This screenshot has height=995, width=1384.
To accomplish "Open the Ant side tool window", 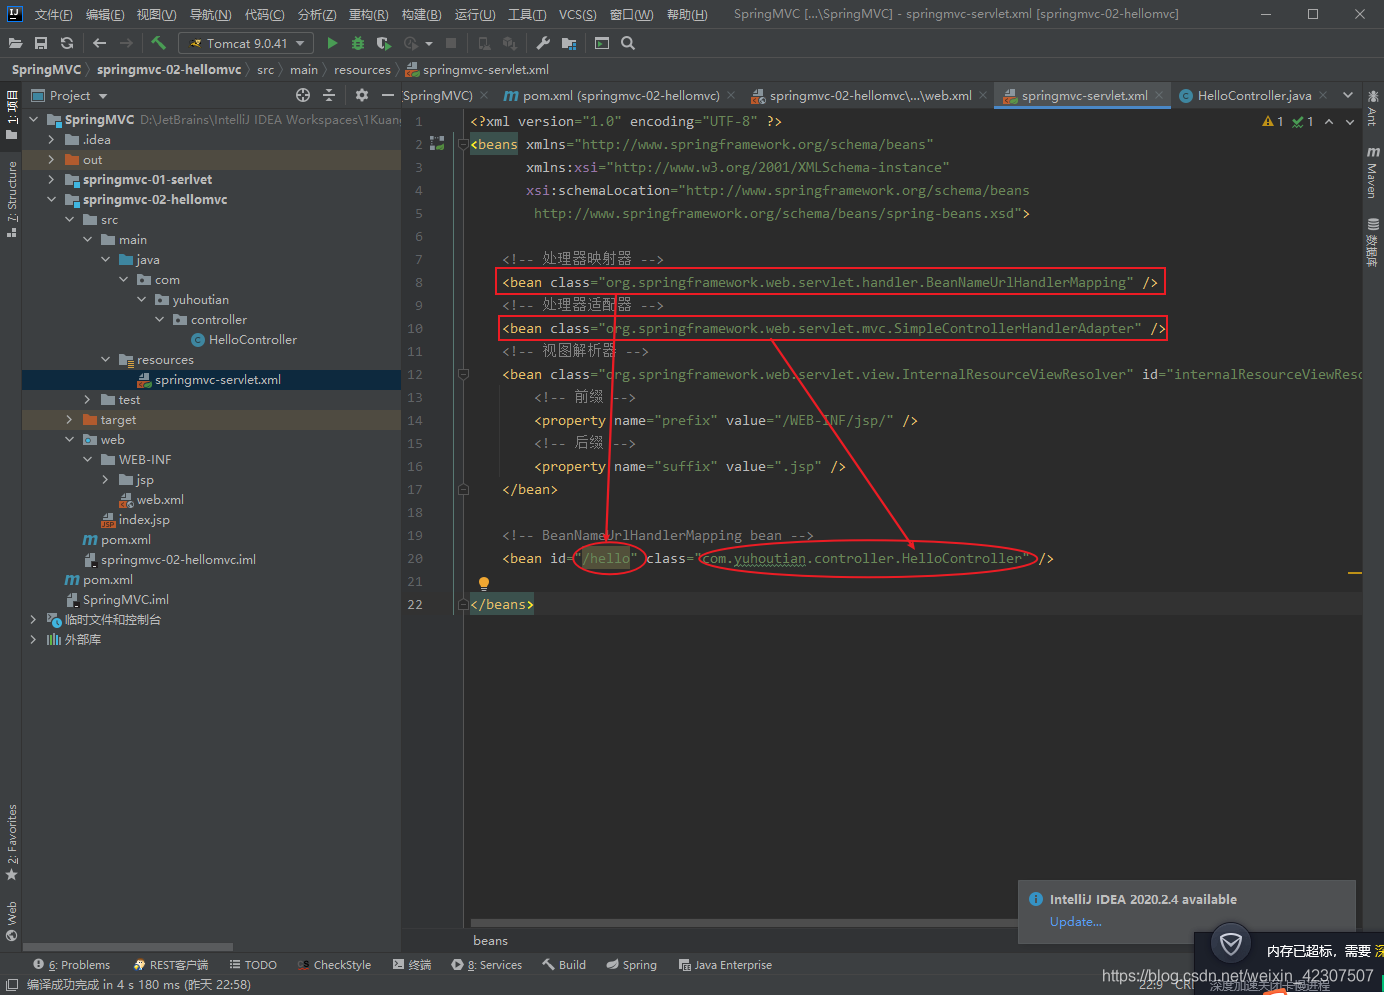I will (1373, 108).
